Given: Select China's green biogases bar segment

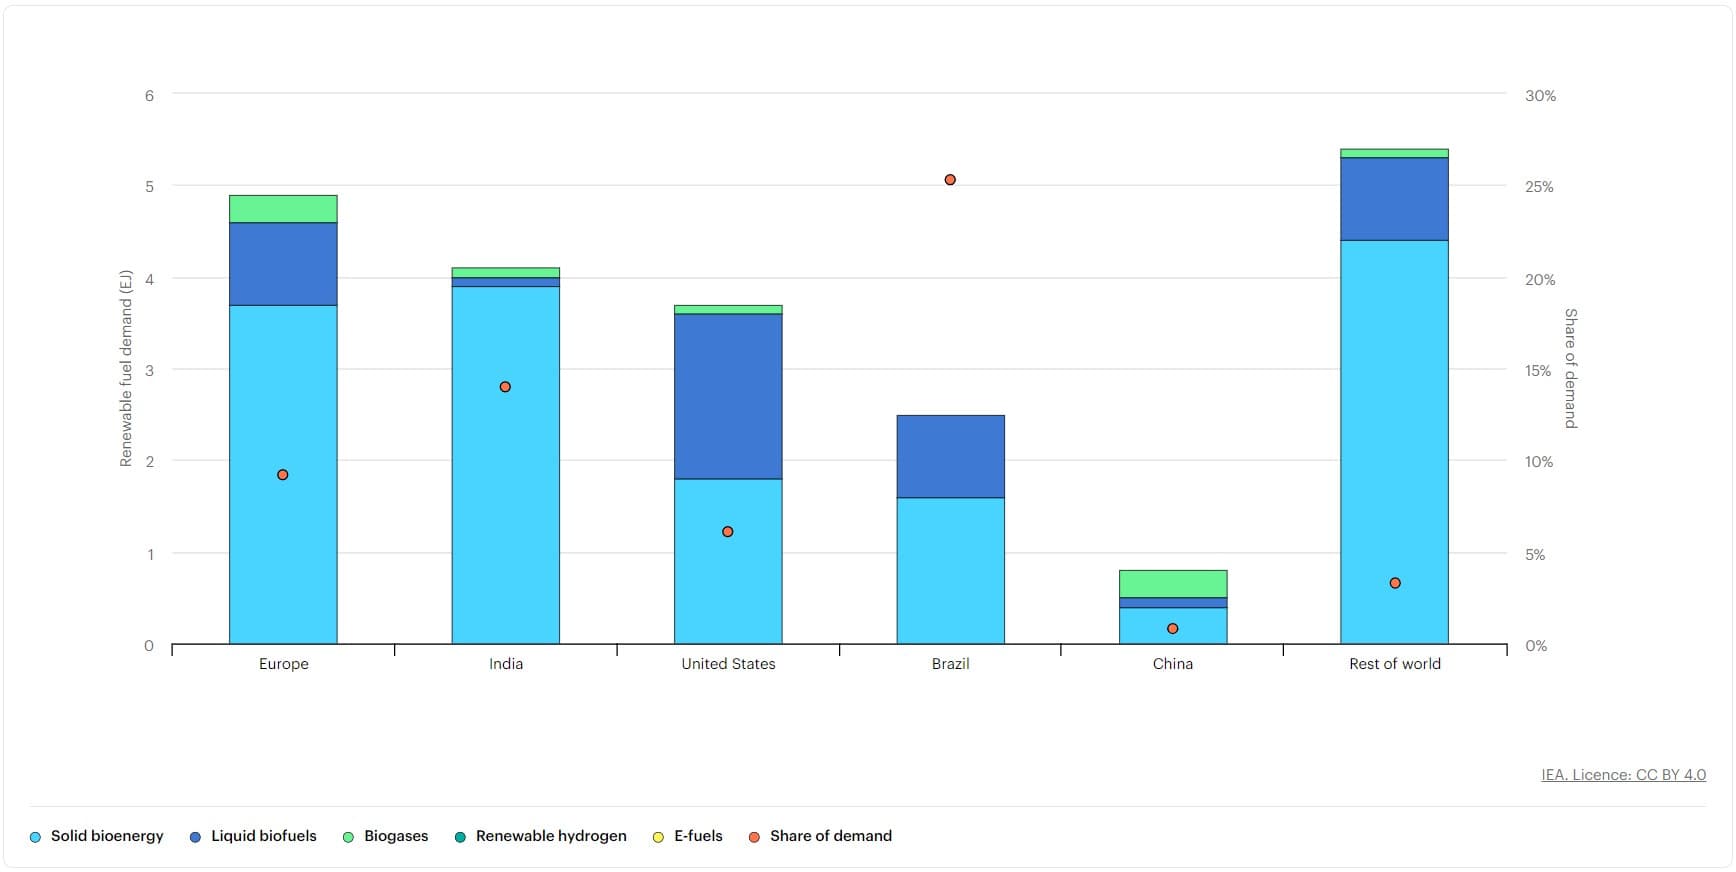Looking at the screenshot, I should click(1173, 584).
